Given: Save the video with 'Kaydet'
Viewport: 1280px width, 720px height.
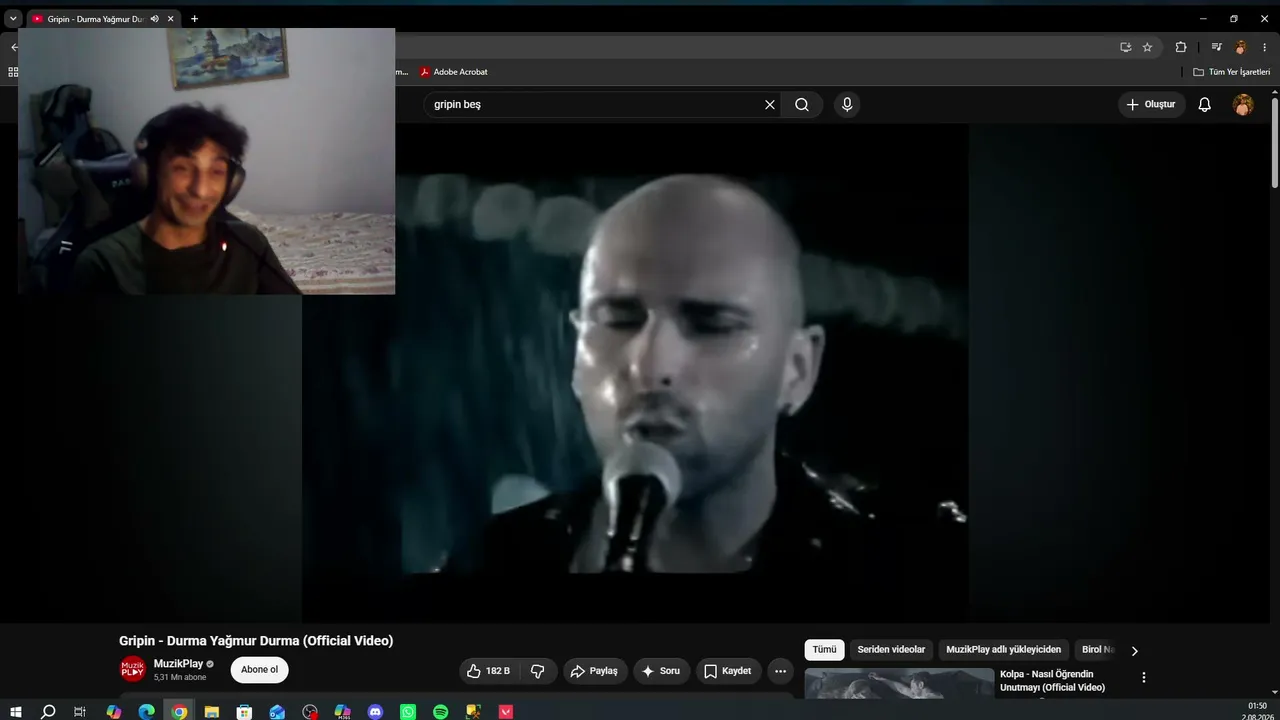Looking at the screenshot, I should [x=728, y=671].
